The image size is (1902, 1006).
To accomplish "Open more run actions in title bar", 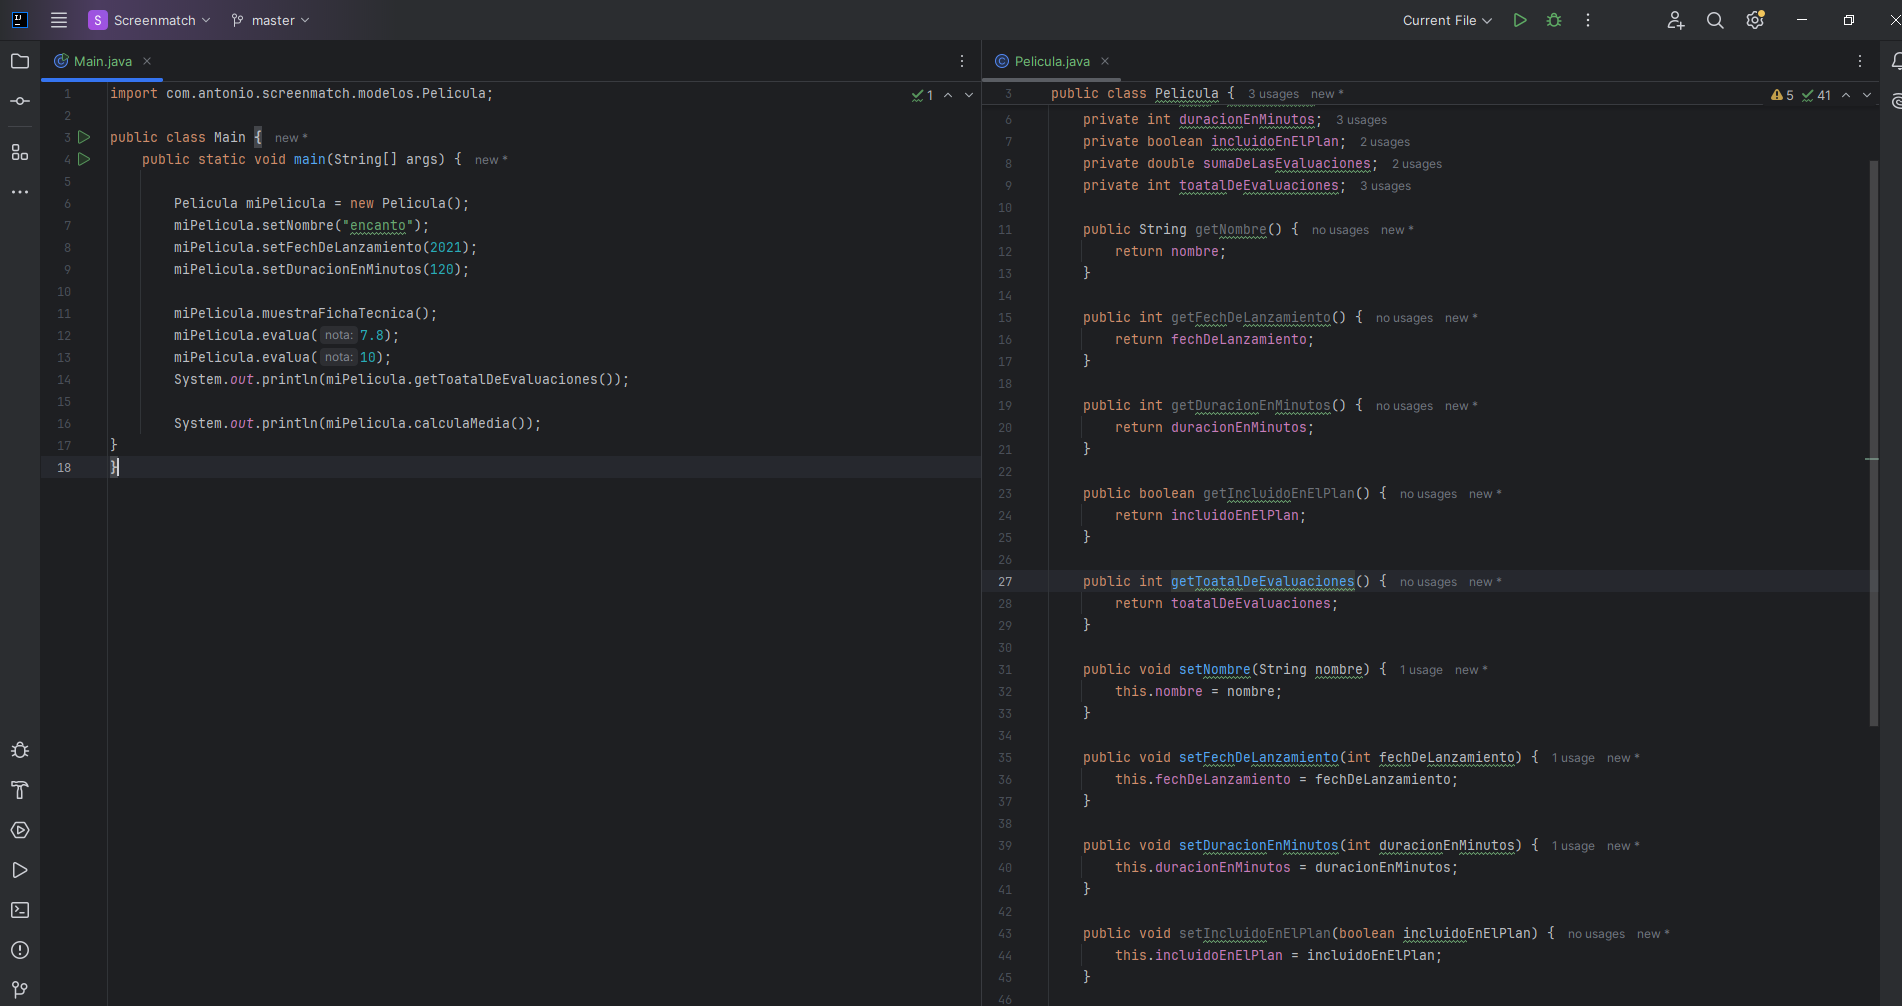I will click(1588, 20).
